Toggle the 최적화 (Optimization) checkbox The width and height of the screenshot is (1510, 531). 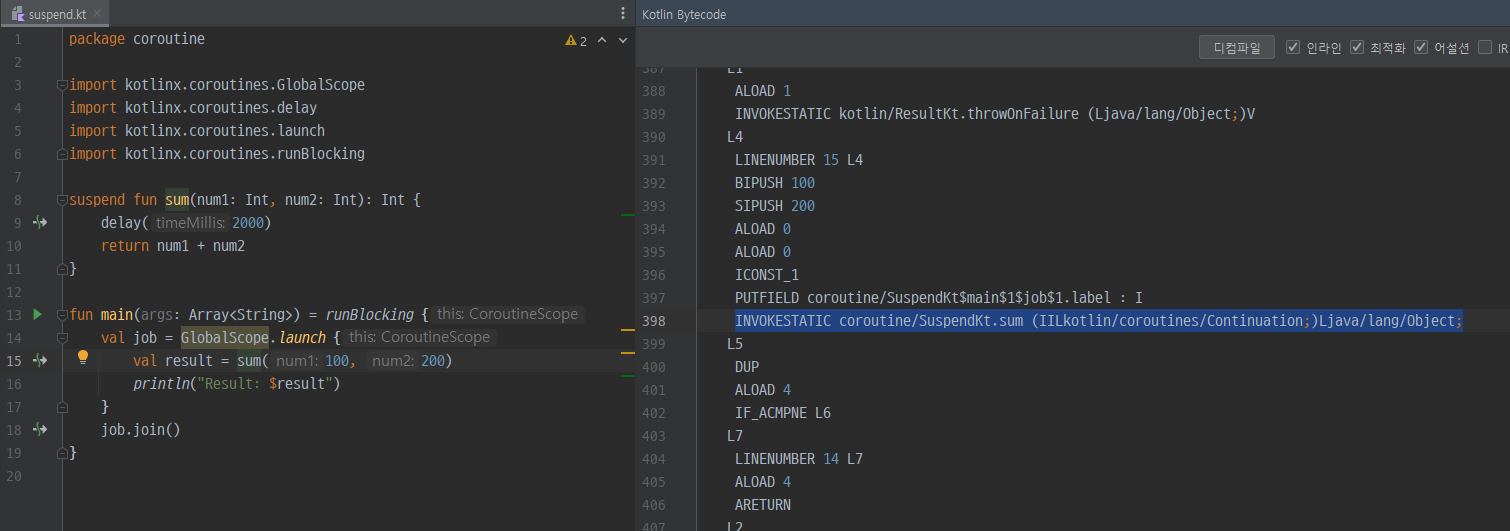pos(1357,47)
